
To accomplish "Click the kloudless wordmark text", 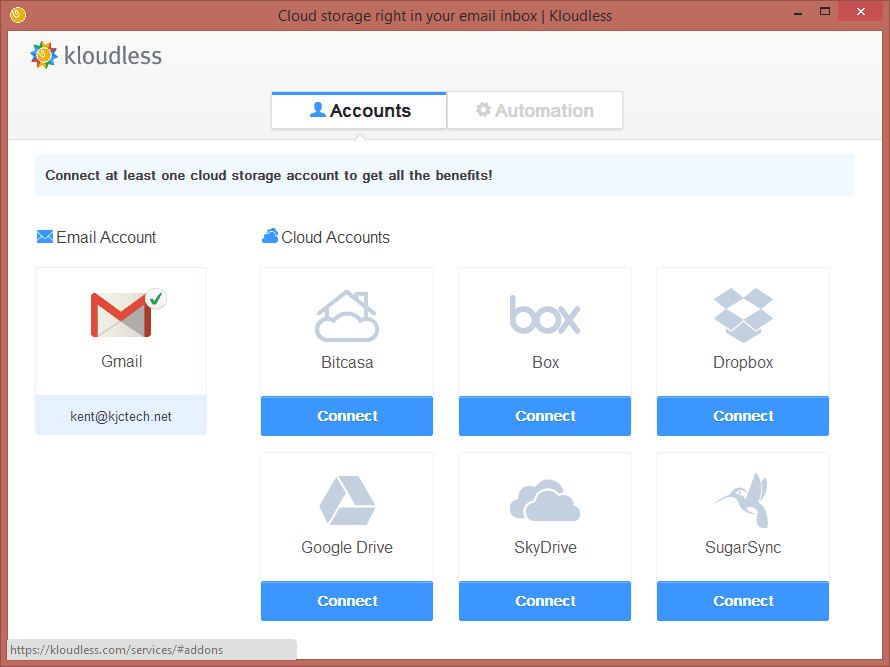I will pos(113,56).
